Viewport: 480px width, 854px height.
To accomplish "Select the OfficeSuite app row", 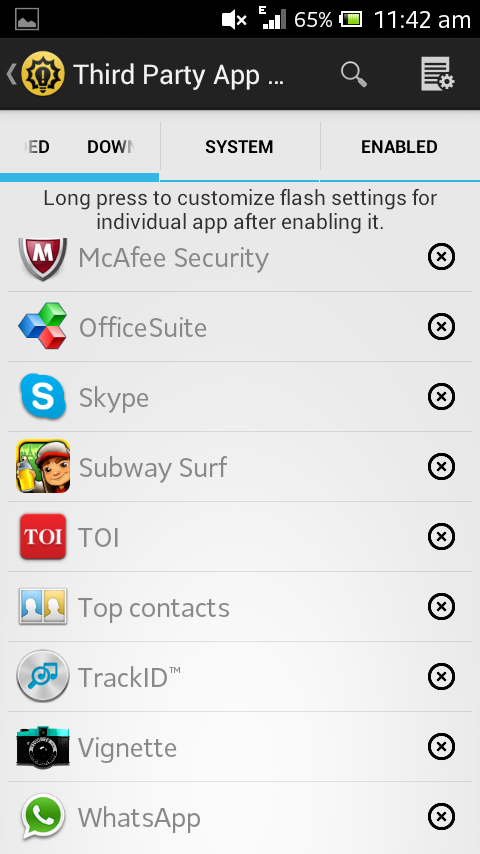I will [x=240, y=327].
